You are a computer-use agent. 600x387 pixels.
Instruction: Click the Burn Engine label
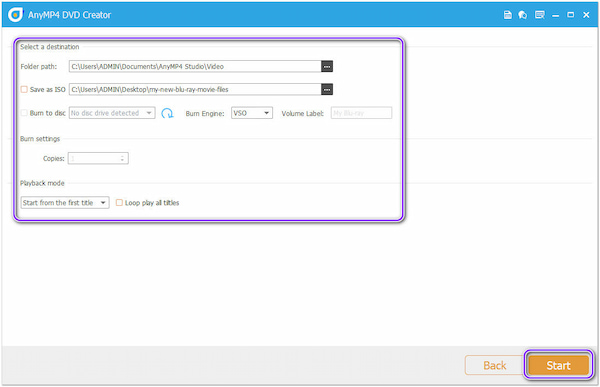(205, 113)
